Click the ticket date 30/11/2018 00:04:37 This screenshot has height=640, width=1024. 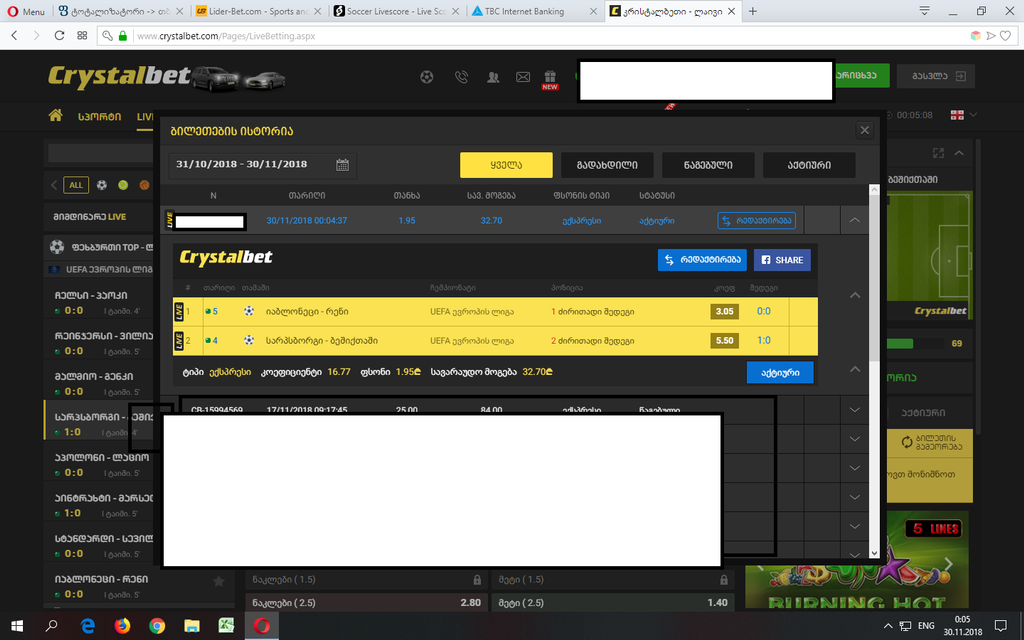pos(306,221)
